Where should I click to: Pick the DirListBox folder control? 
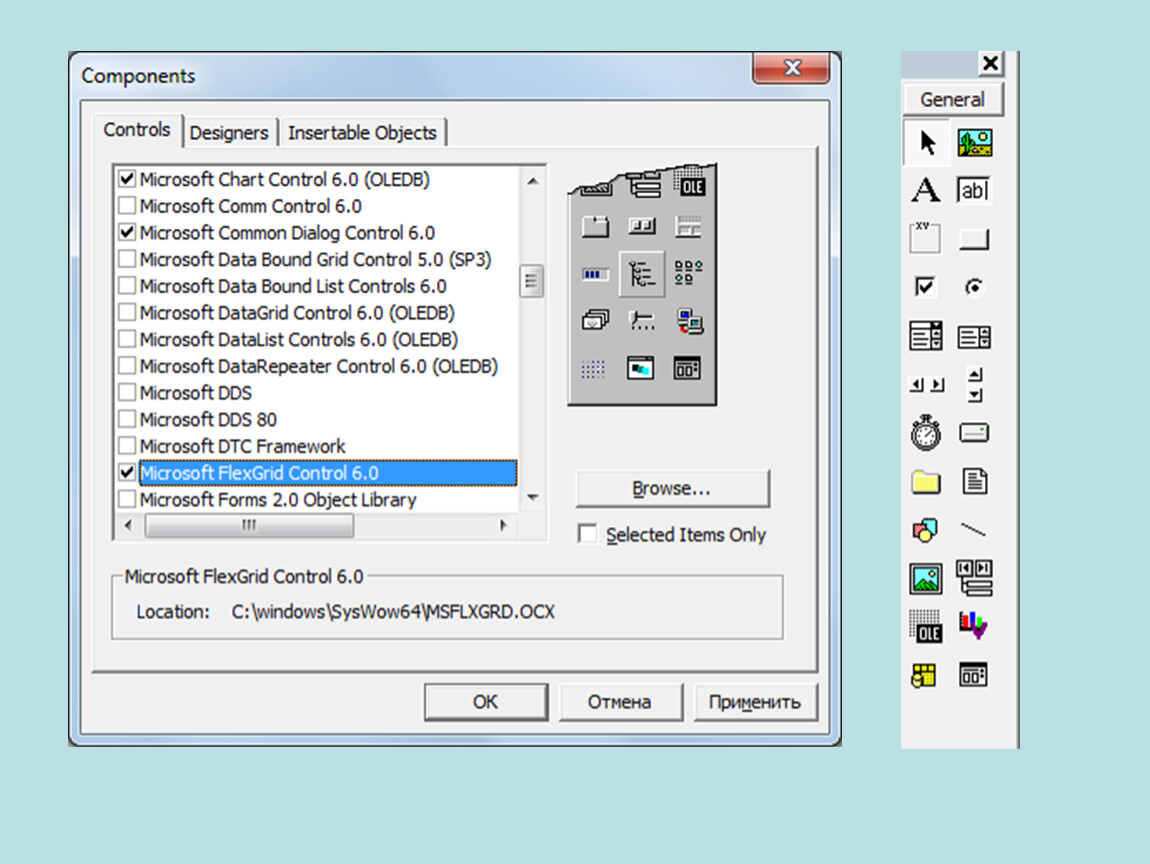926,482
